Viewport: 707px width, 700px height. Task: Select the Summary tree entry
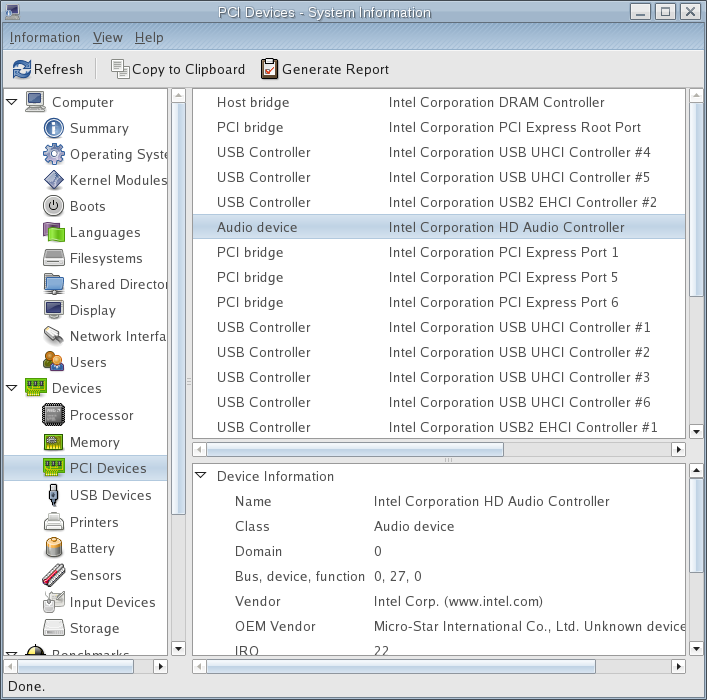tap(99, 128)
